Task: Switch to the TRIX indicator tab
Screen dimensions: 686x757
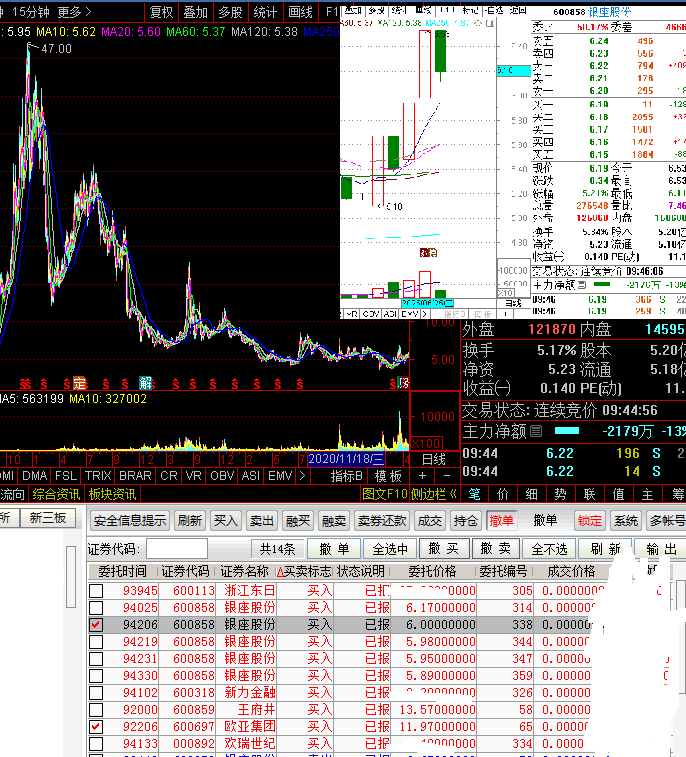Action: click(x=98, y=476)
